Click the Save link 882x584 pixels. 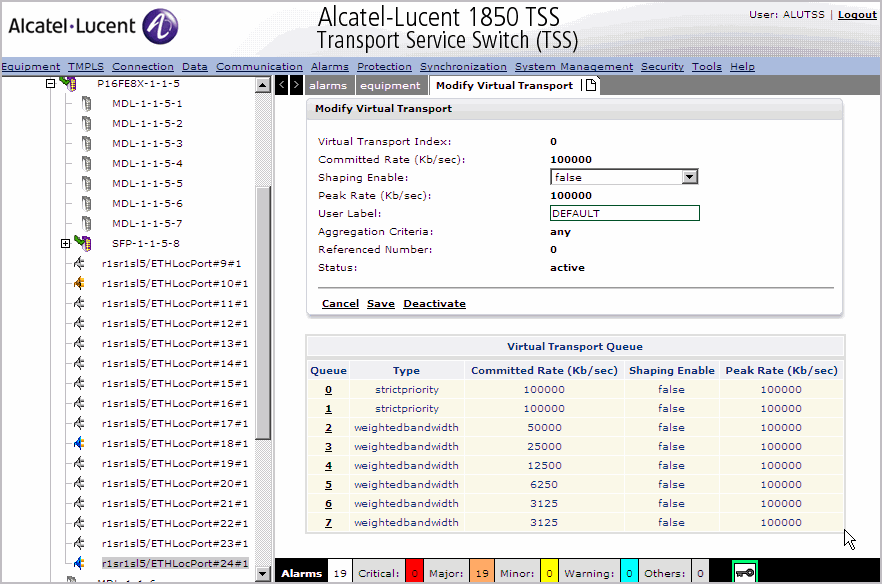point(381,304)
